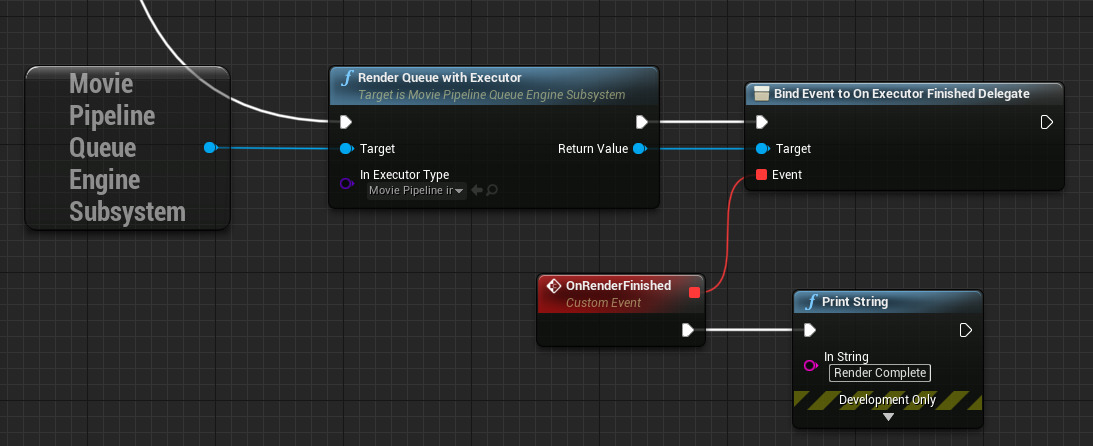Screen dimensions: 1093x446
Task: Click the Render Complete text field
Action: 880,373
